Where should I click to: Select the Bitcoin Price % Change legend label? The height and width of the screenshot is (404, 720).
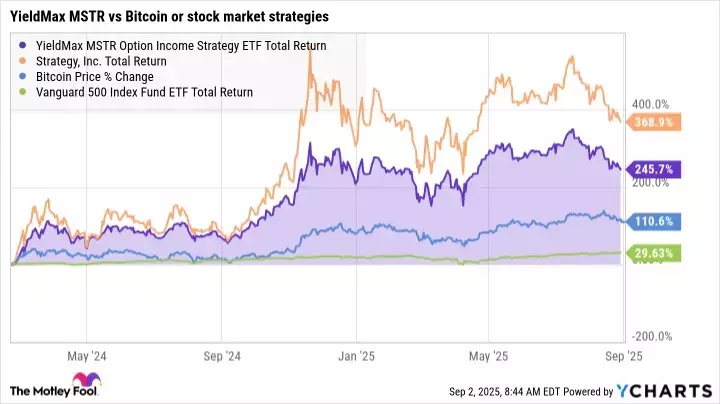(98, 76)
